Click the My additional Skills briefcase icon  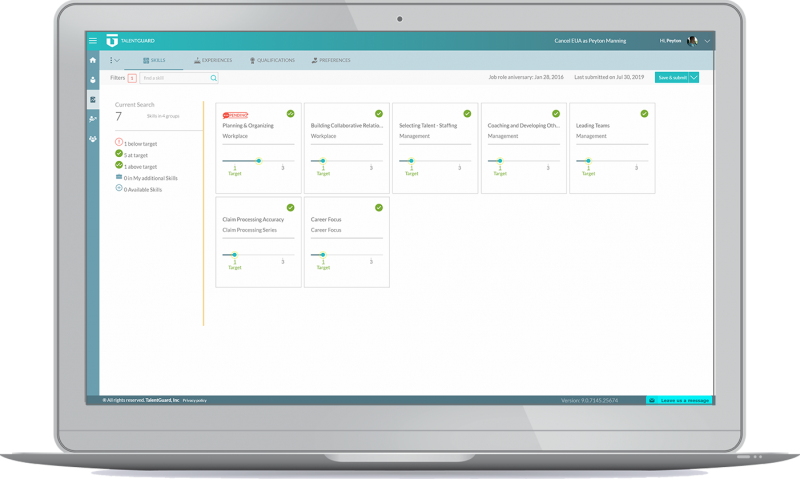pos(119,177)
